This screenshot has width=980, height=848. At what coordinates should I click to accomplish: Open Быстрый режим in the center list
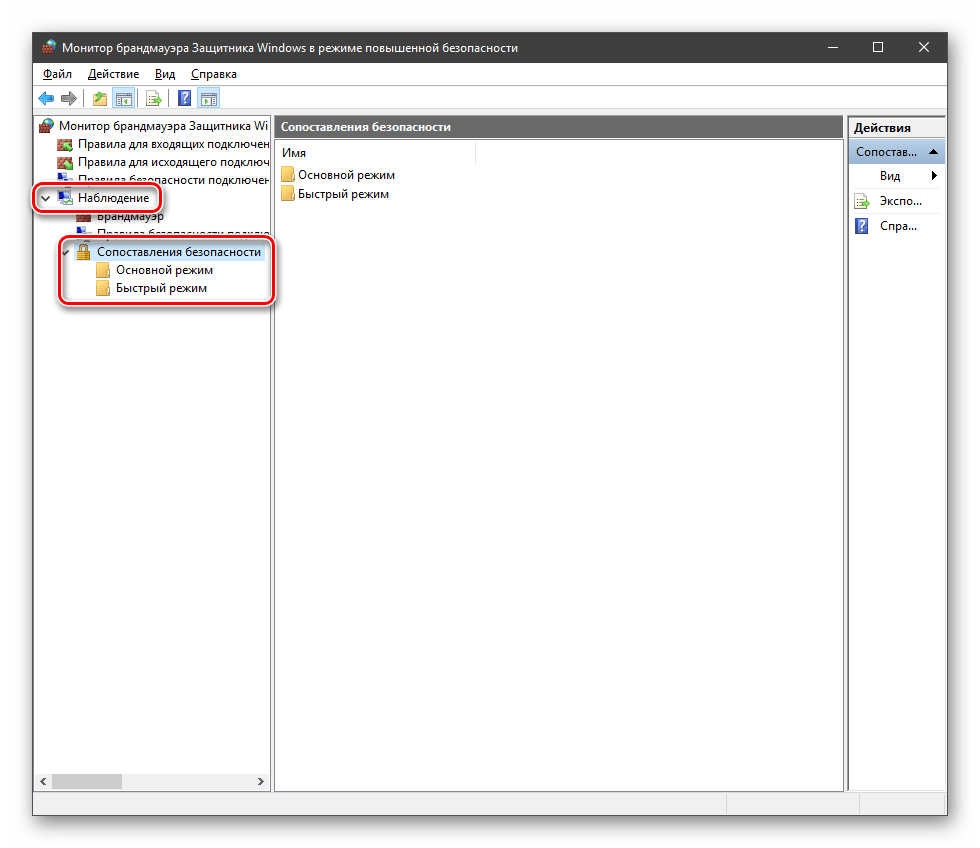point(342,194)
